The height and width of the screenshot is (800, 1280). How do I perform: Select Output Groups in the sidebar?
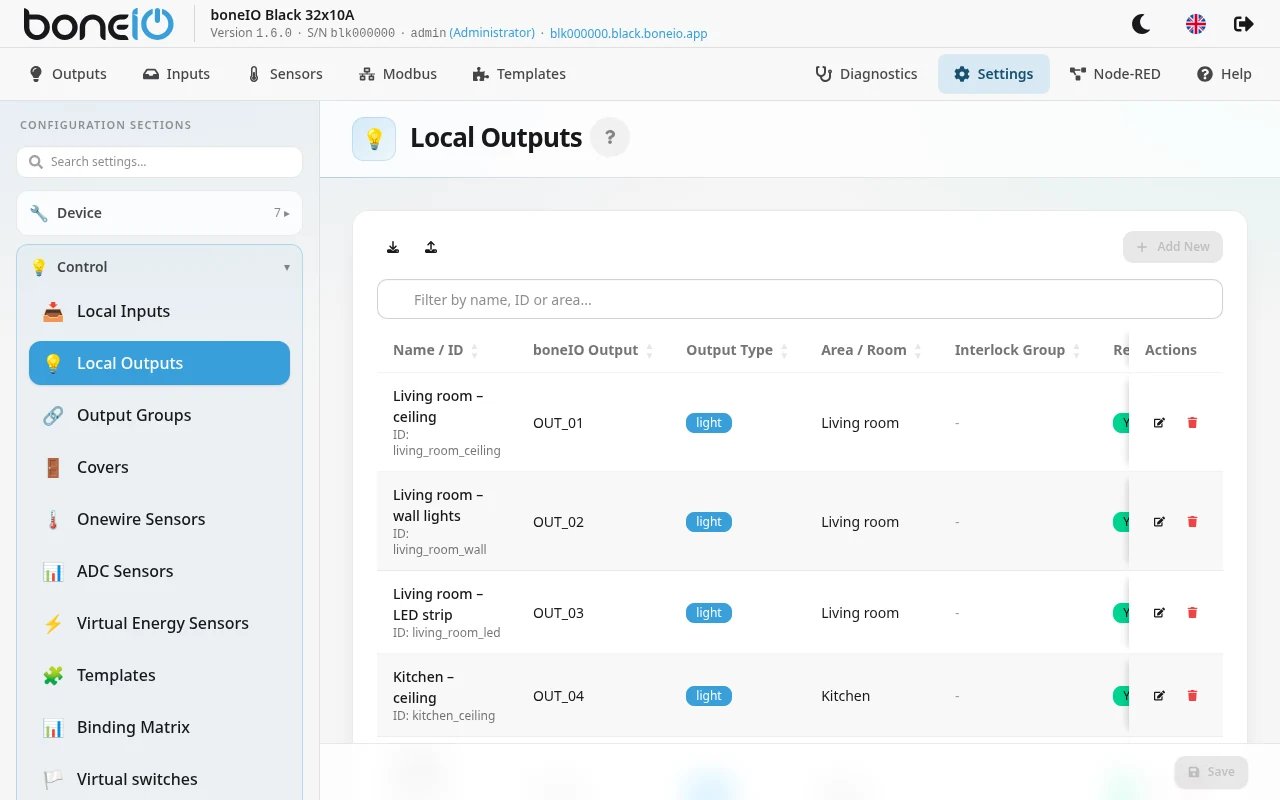[159, 415]
